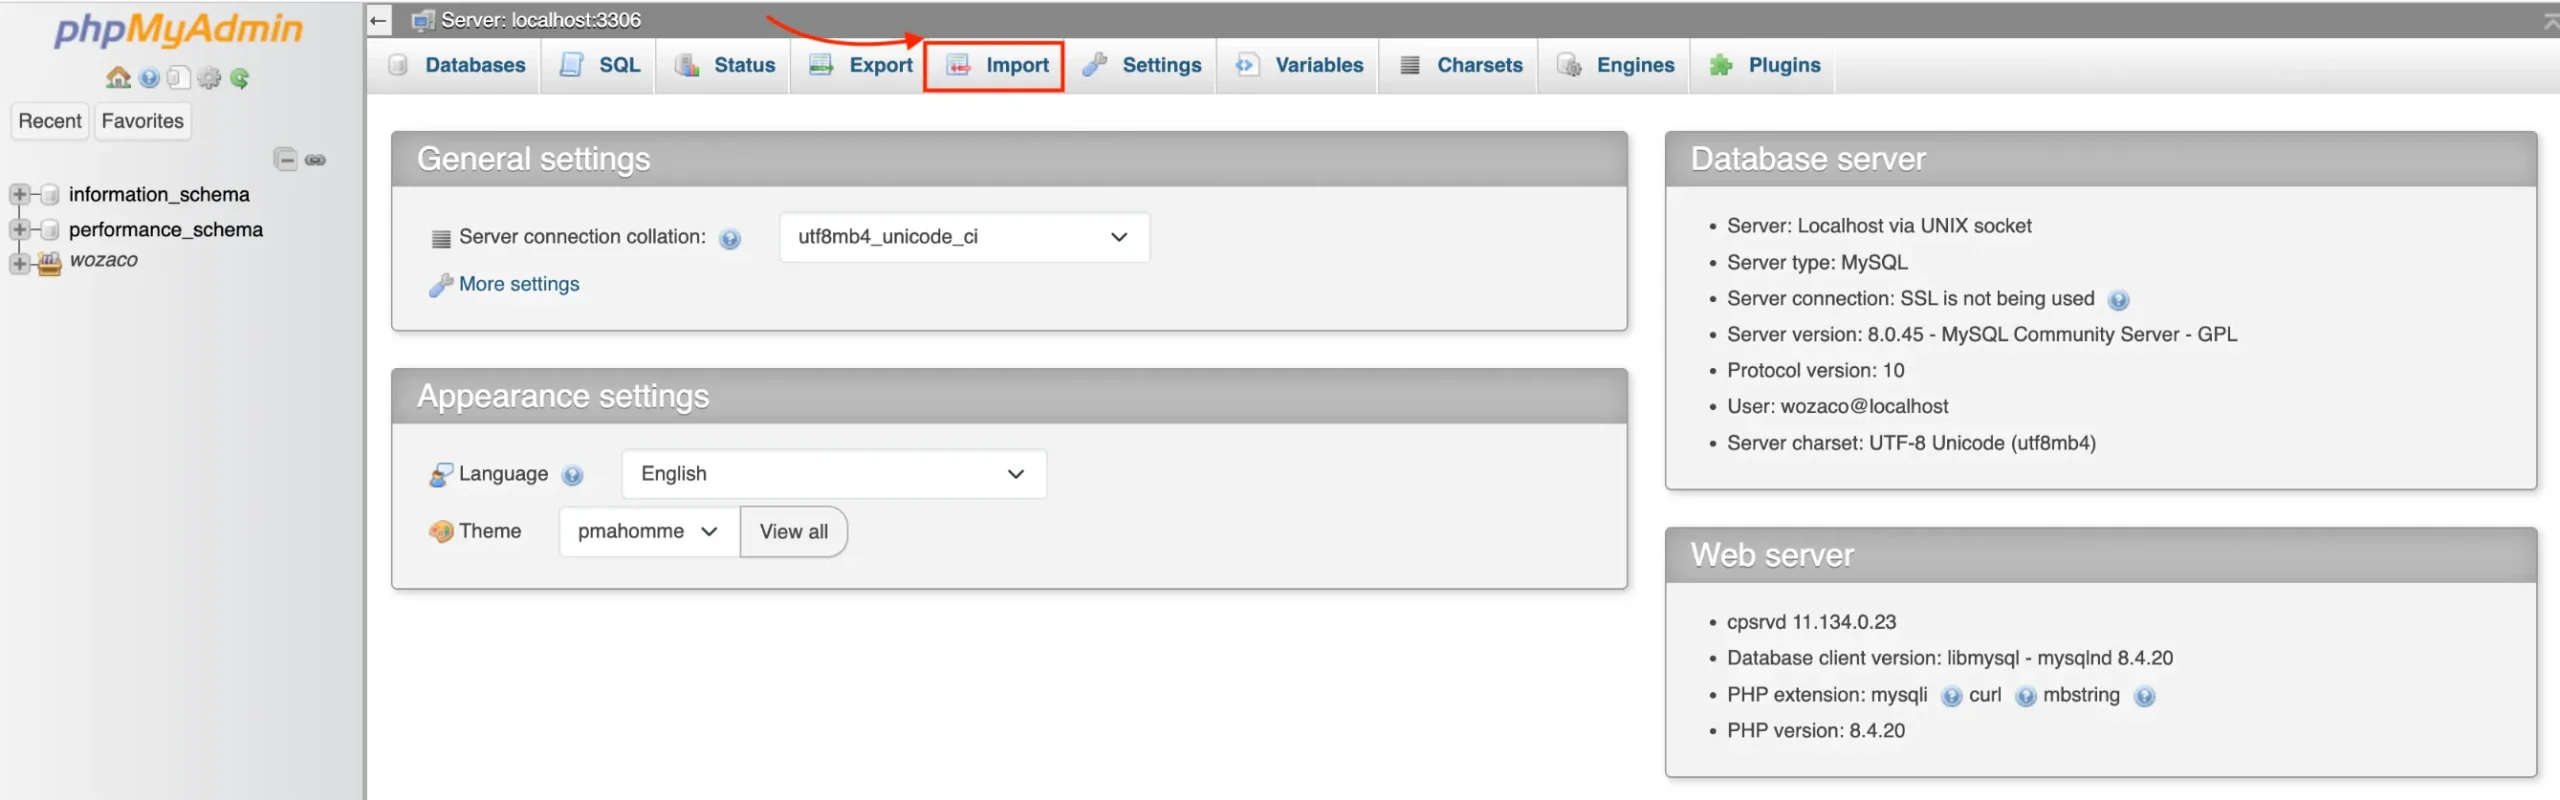Show Recent tables list
The image size is (2560, 800).
point(50,121)
